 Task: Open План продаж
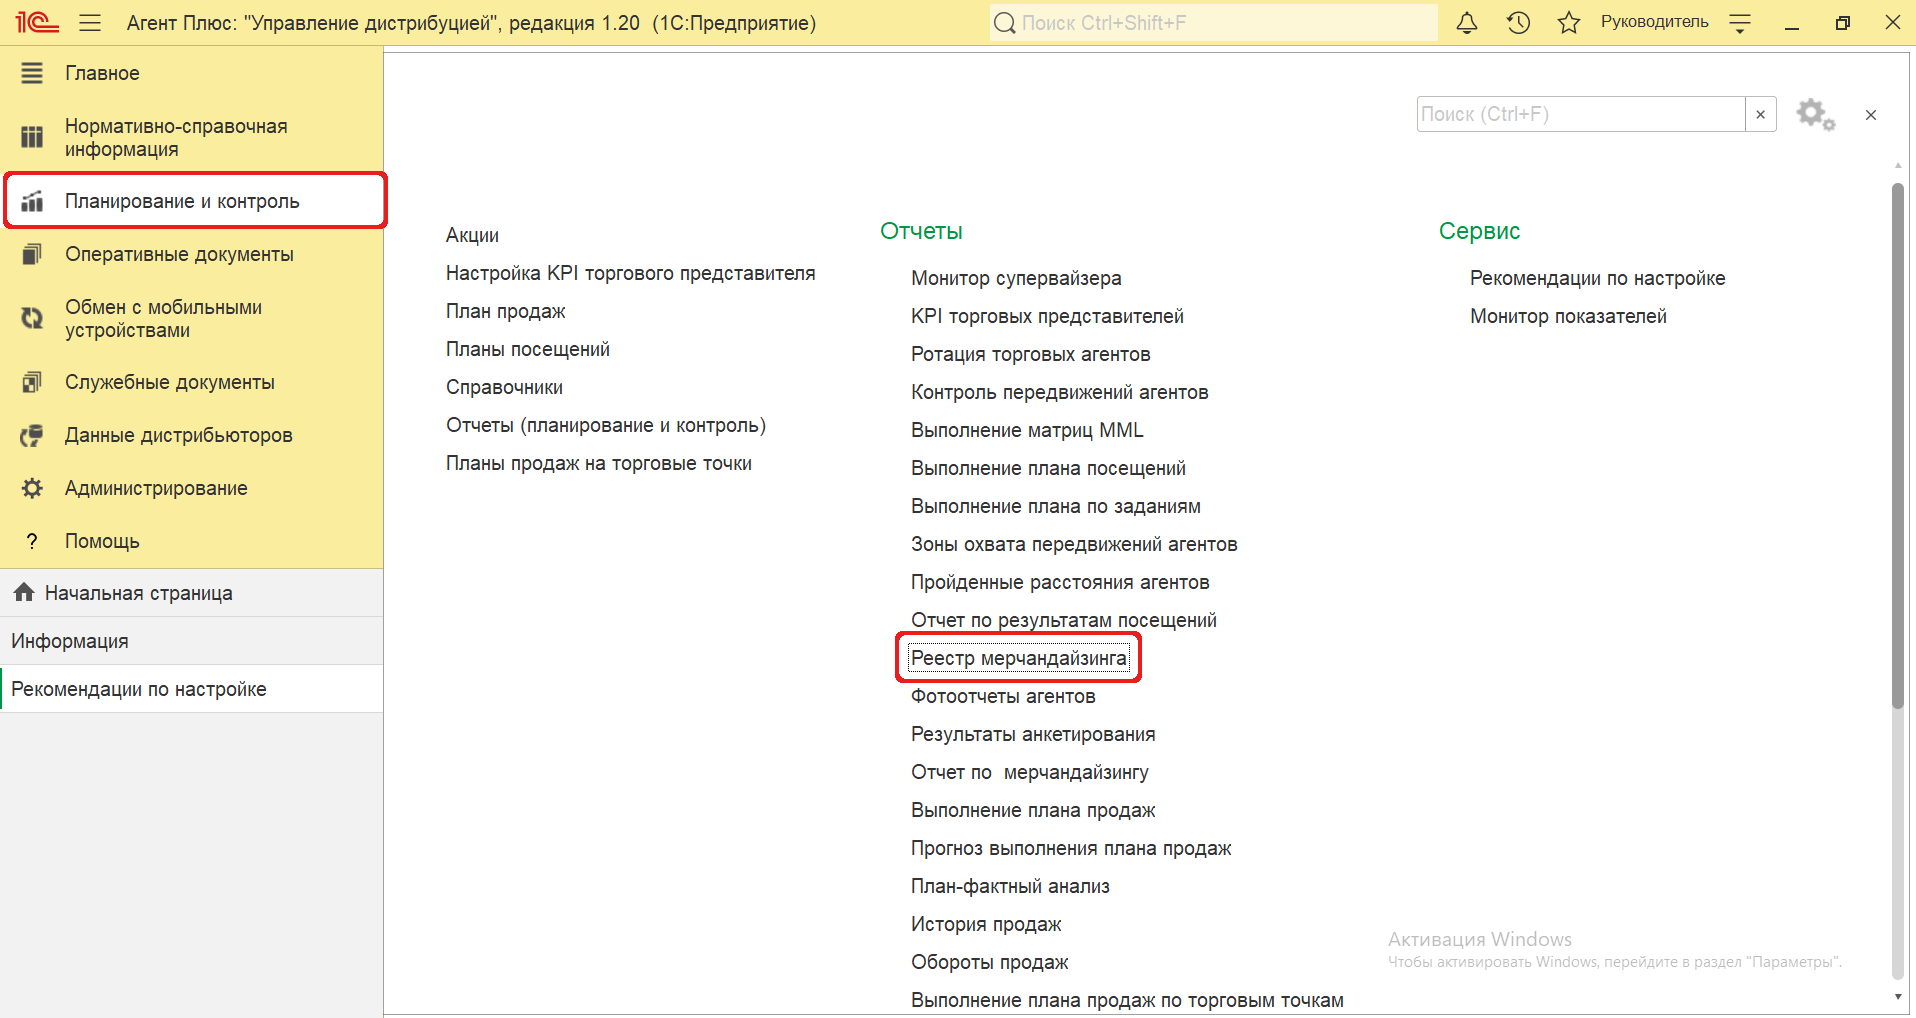point(506,311)
